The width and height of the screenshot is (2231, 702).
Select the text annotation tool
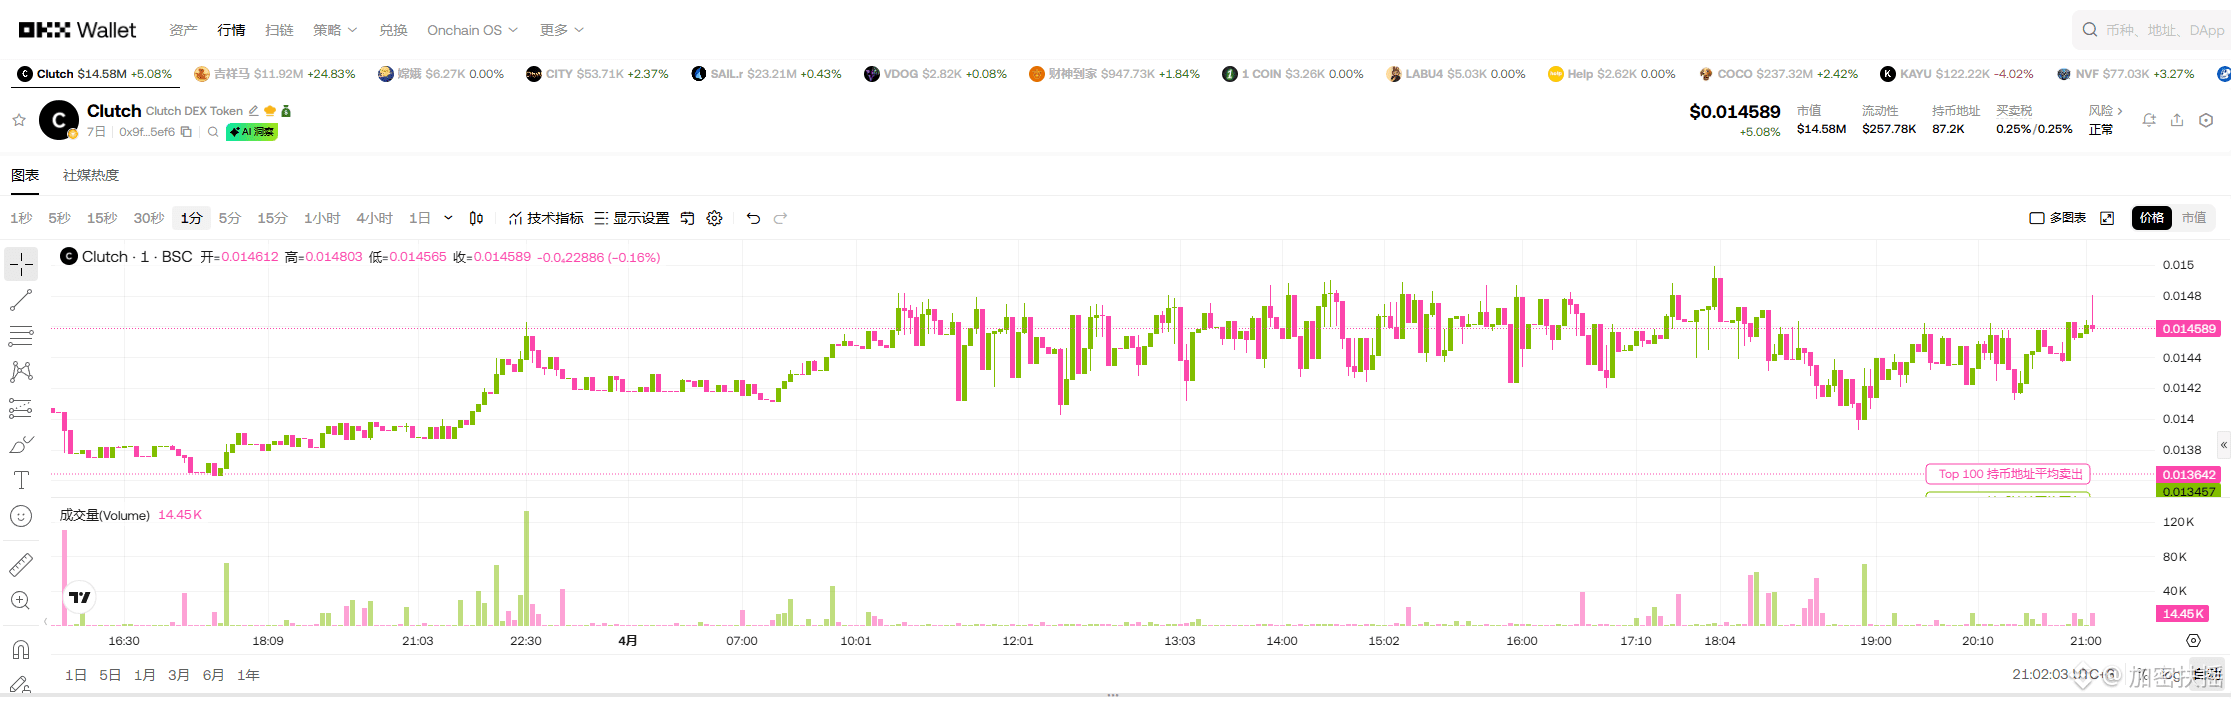[21, 480]
